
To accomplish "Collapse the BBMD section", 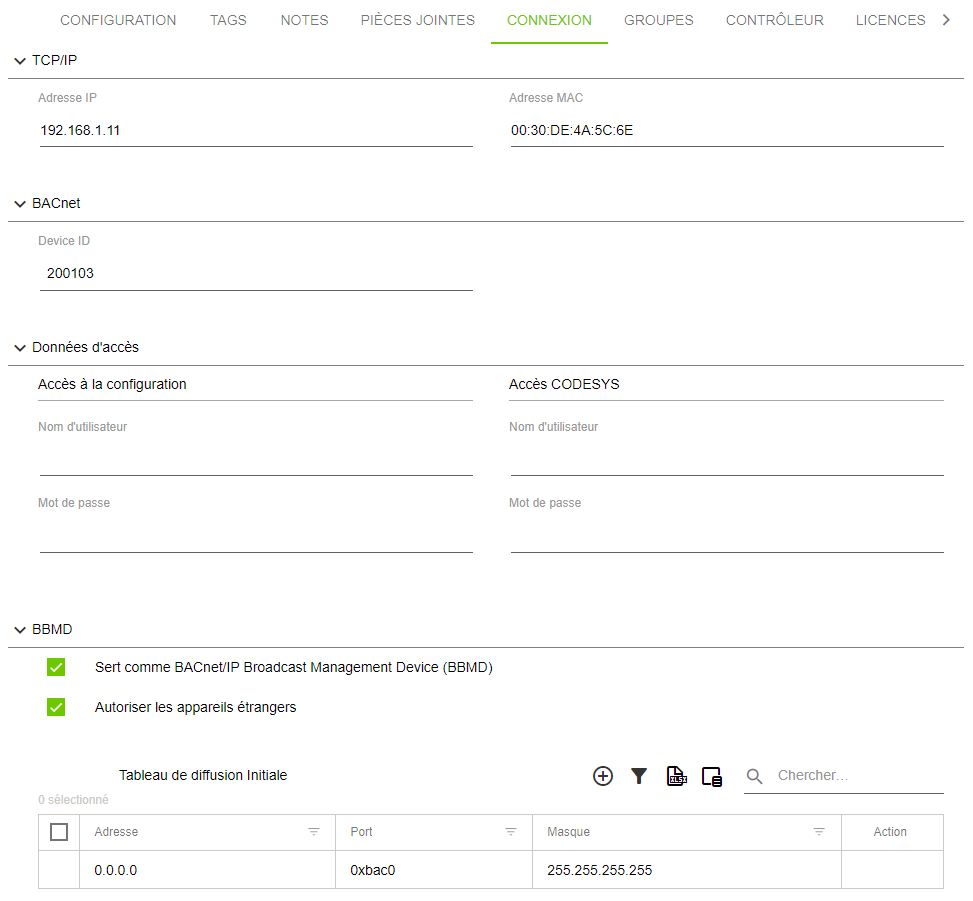I will pyautogui.click(x=20, y=630).
